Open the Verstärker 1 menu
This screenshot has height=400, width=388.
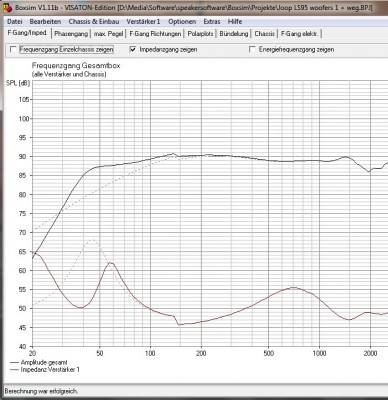point(143,22)
